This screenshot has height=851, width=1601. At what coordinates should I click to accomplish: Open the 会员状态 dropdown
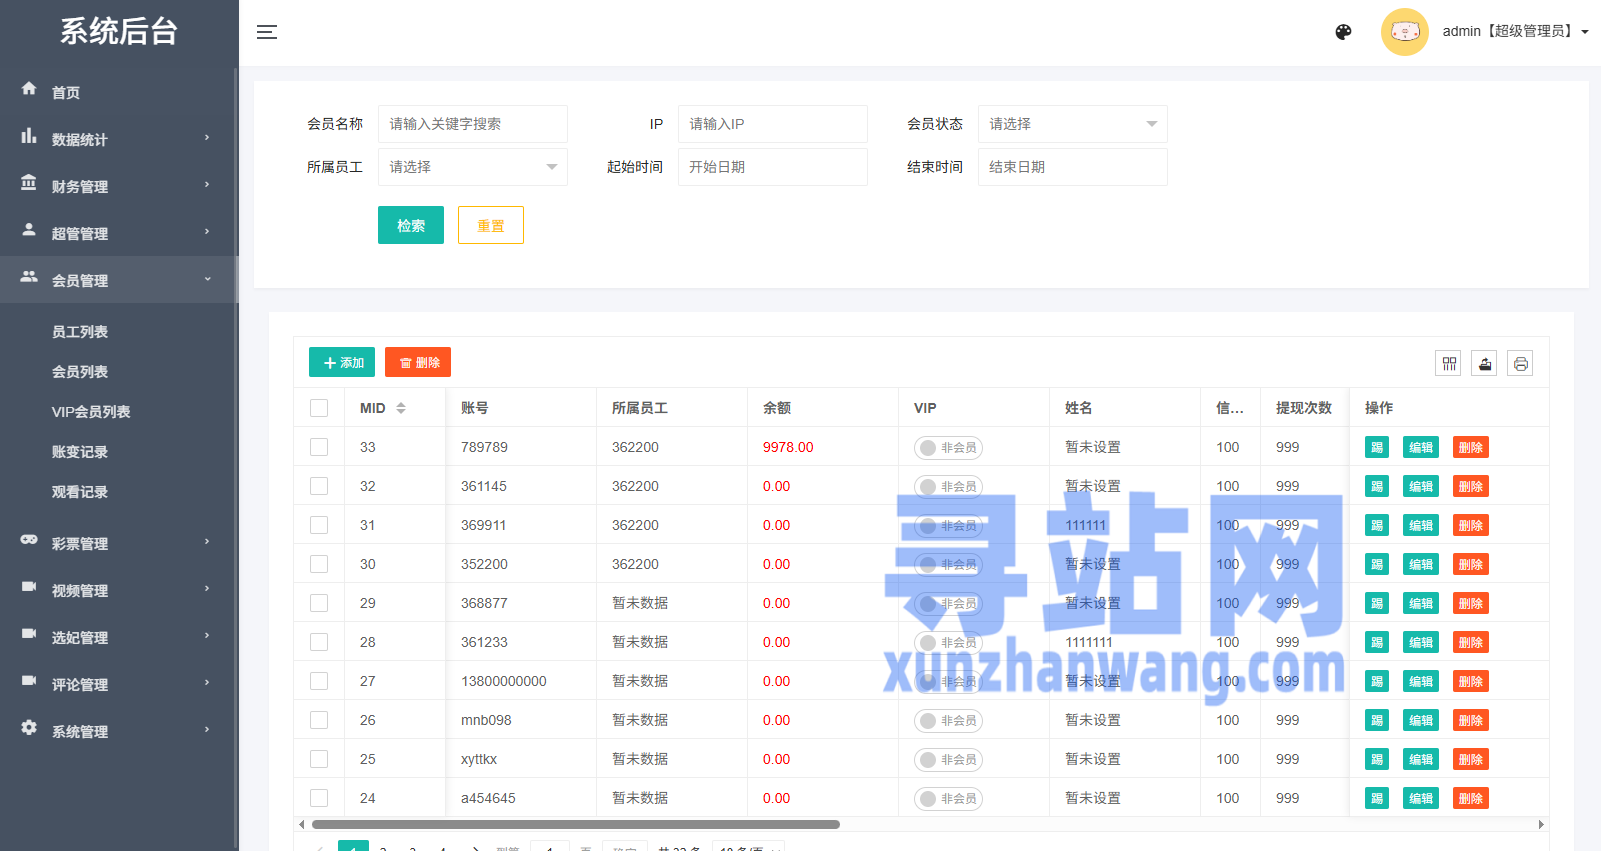click(x=1072, y=124)
